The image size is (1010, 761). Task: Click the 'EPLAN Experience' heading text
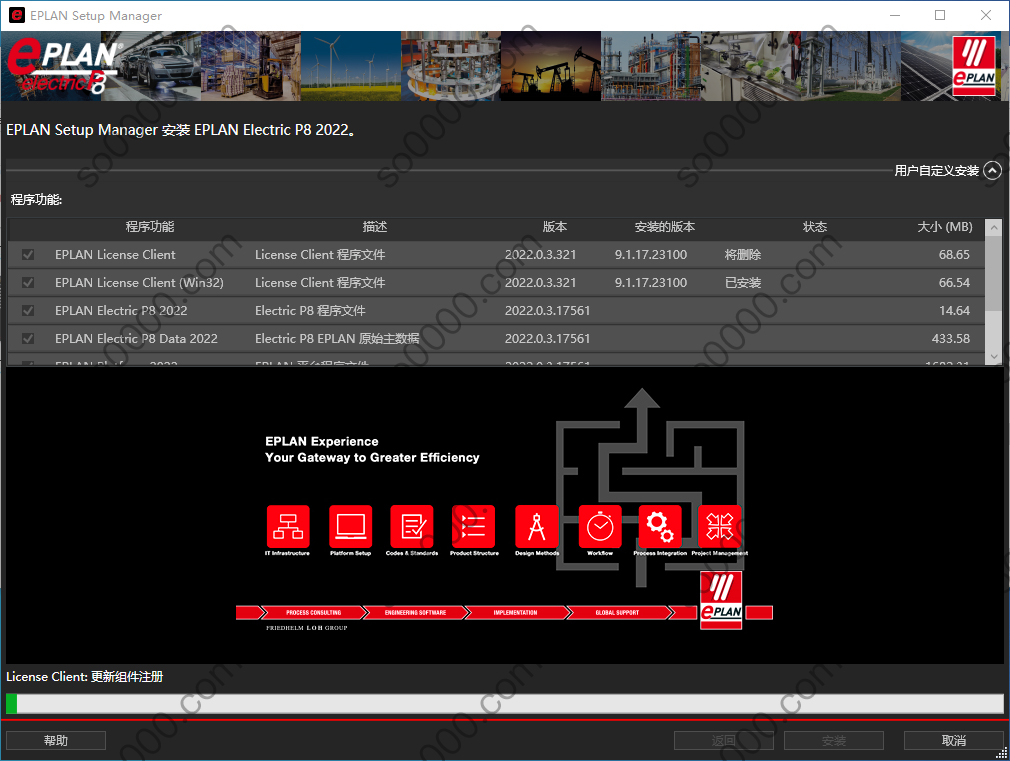coord(321,441)
